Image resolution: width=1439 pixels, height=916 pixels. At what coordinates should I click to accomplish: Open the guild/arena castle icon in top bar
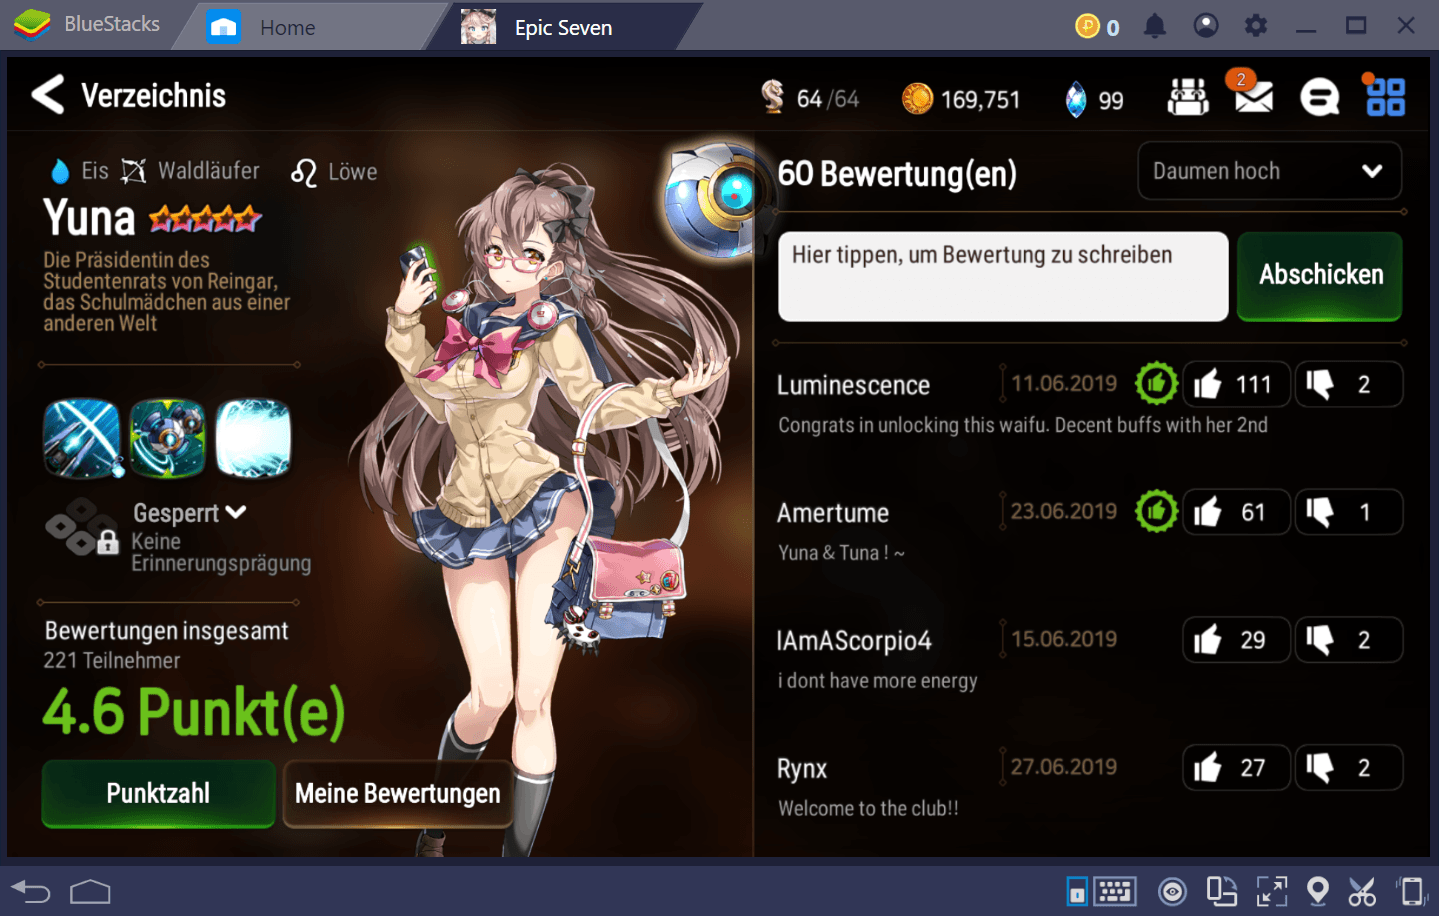1188,97
